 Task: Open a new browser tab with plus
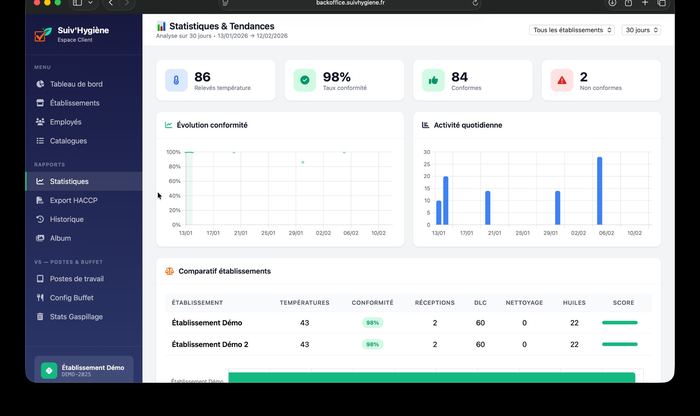click(645, 3)
